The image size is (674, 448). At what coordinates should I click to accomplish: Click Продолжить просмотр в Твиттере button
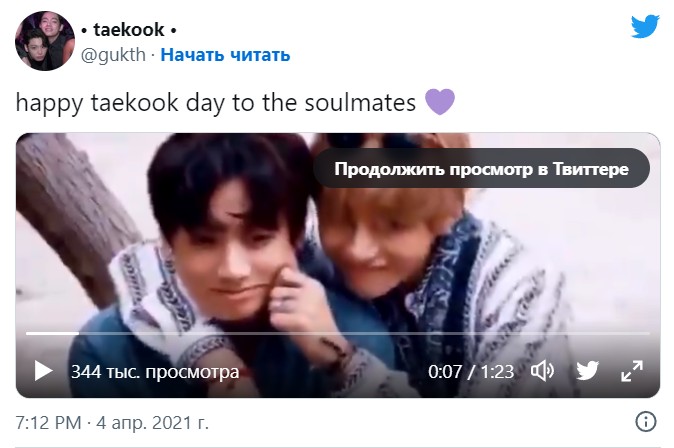pyautogui.click(x=481, y=169)
